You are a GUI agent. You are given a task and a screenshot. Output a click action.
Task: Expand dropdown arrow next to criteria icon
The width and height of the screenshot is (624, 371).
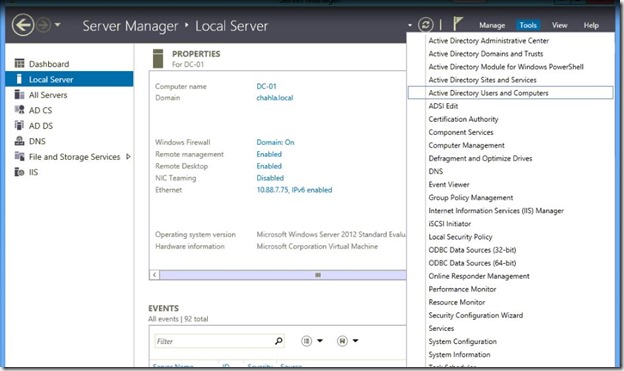[x=320, y=341]
